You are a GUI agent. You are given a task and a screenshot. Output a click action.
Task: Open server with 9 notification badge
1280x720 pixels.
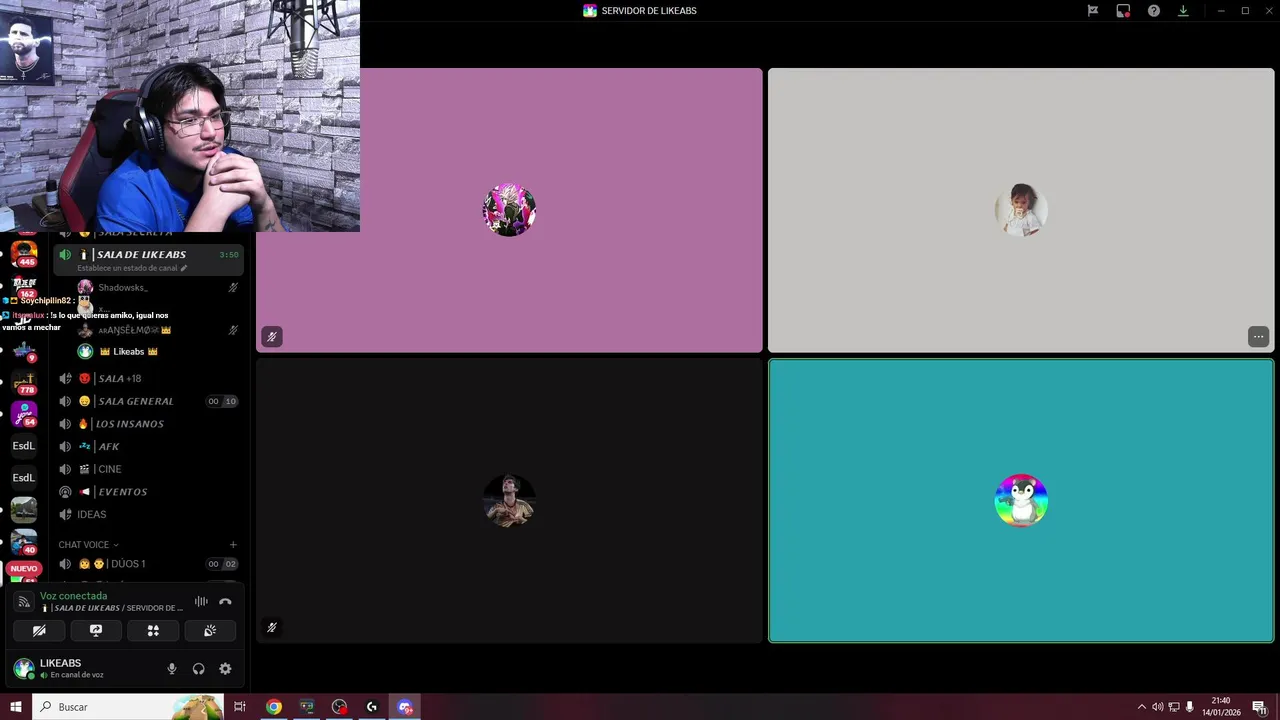coord(24,350)
